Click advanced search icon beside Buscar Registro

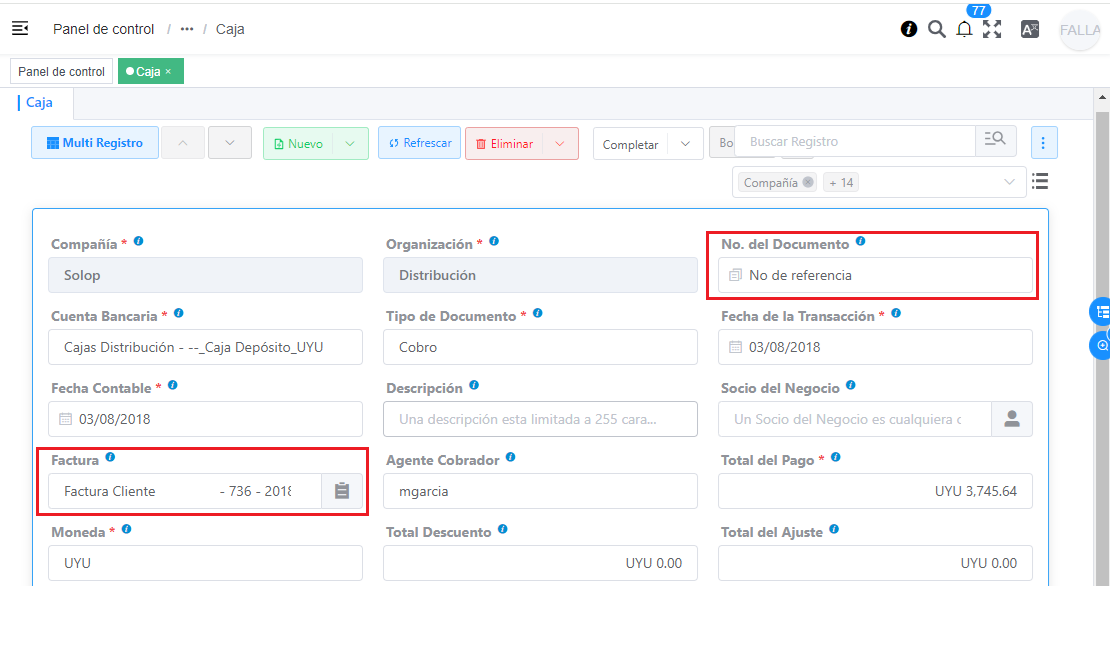pyautogui.click(x=995, y=139)
